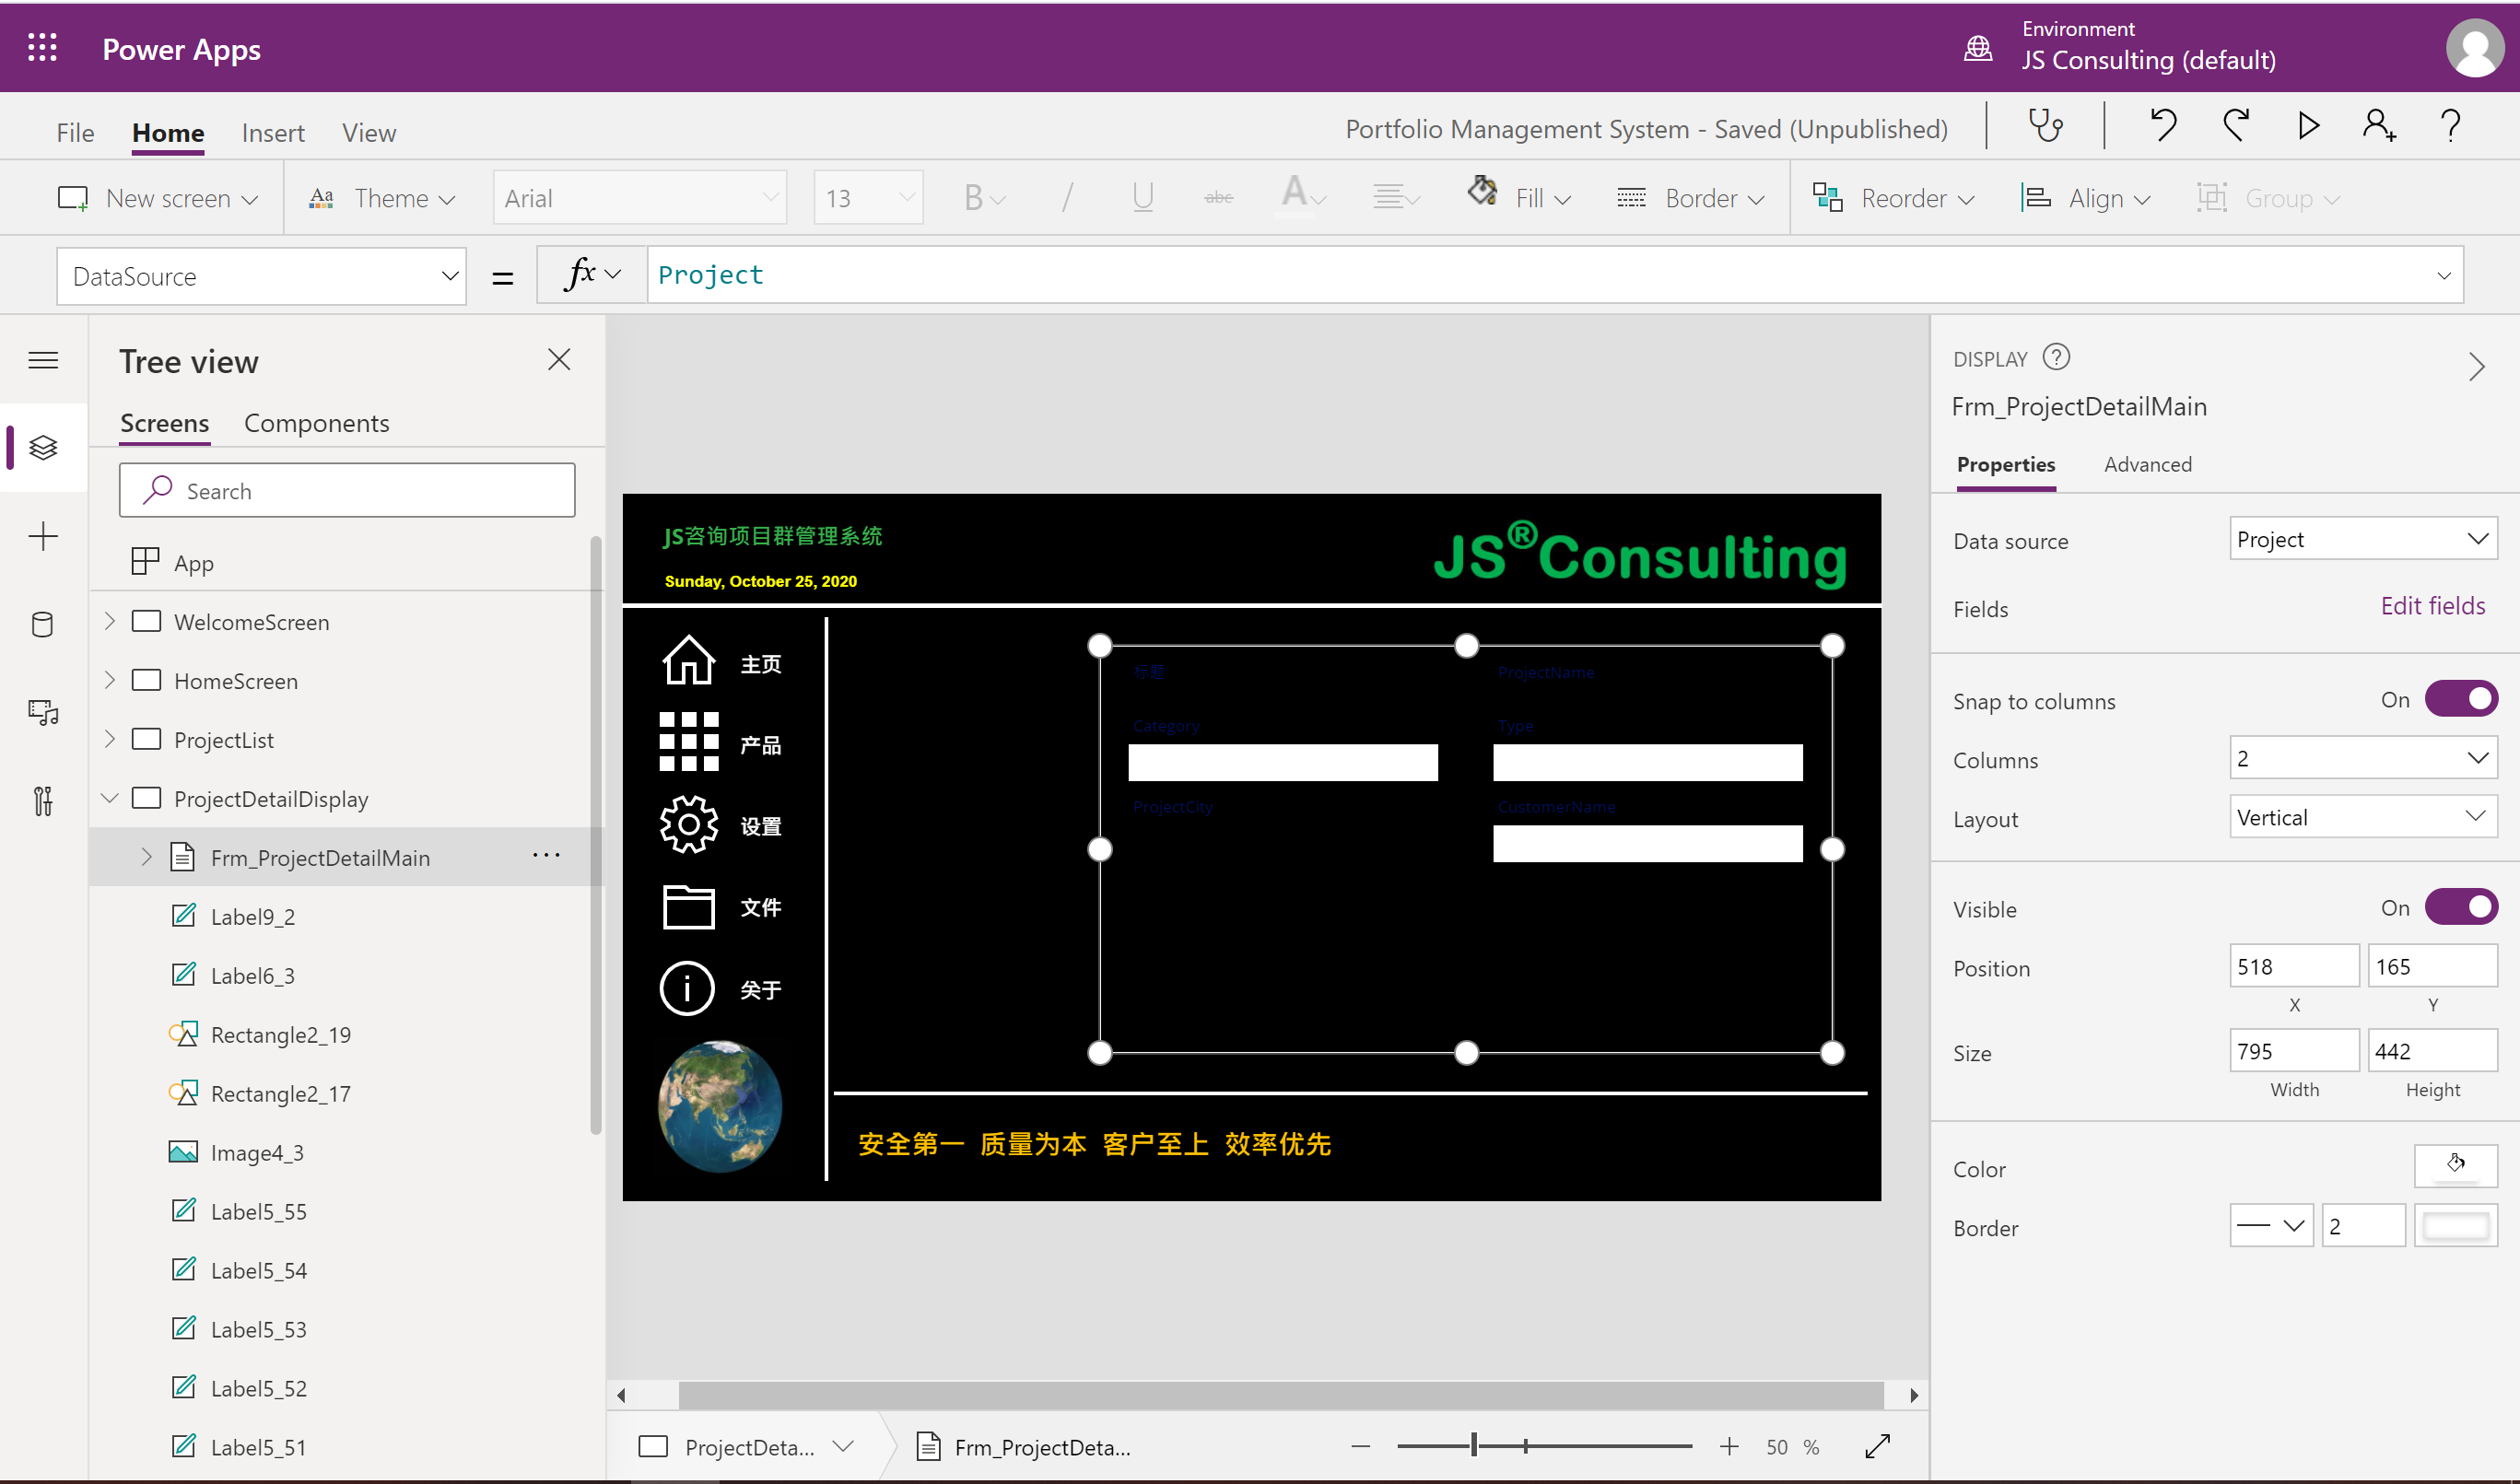The height and width of the screenshot is (1484, 2520).
Task: Open the property selector DataSource dropdown
Action: (x=262, y=276)
